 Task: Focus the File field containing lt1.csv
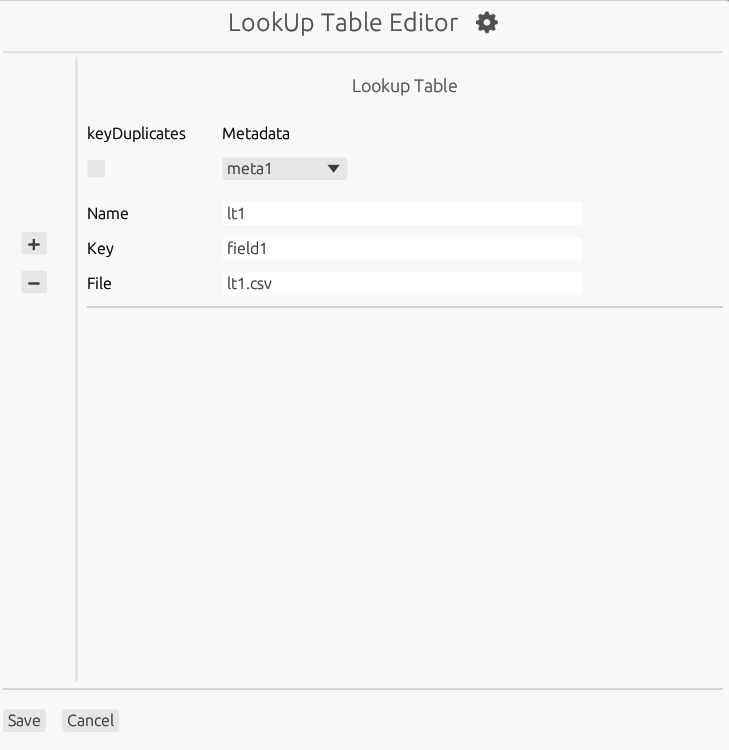coord(402,283)
